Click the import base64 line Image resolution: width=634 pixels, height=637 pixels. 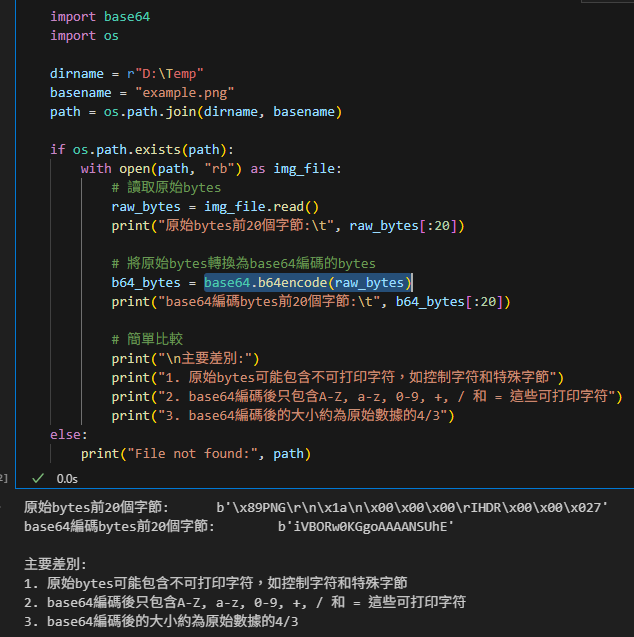100,17
